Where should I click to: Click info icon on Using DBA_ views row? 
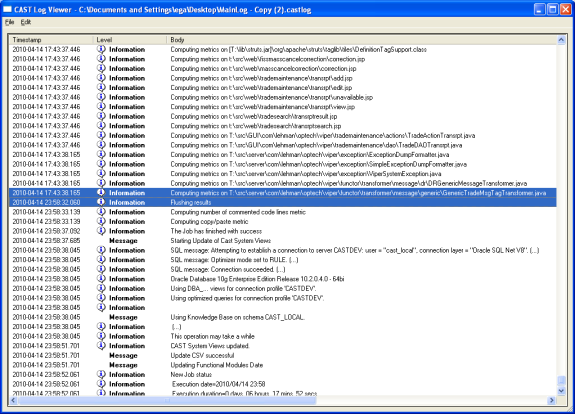(101, 288)
